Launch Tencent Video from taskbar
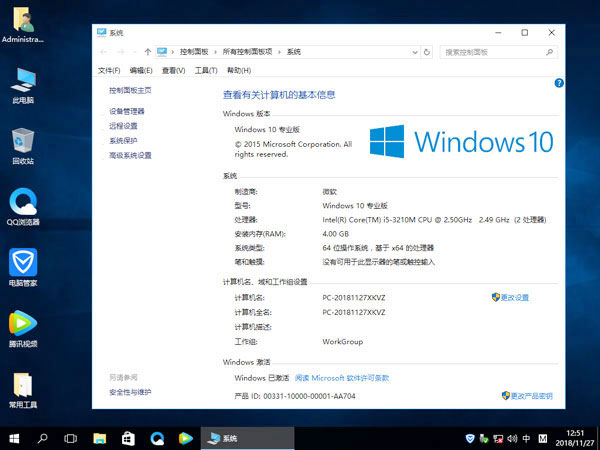Image resolution: width=600 pixels, height=450 pixels. coord(186,438)
